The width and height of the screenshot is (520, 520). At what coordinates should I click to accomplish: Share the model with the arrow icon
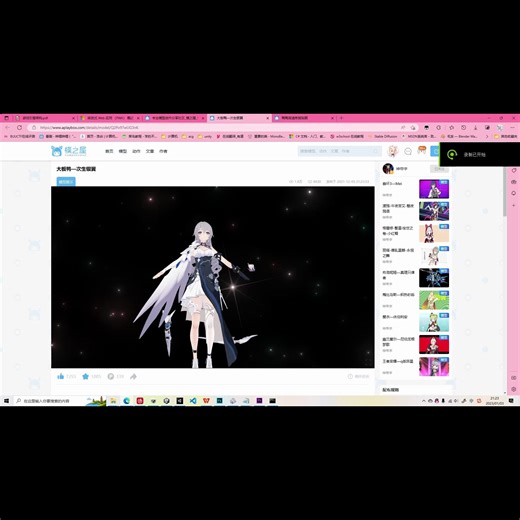coord(133,376)
